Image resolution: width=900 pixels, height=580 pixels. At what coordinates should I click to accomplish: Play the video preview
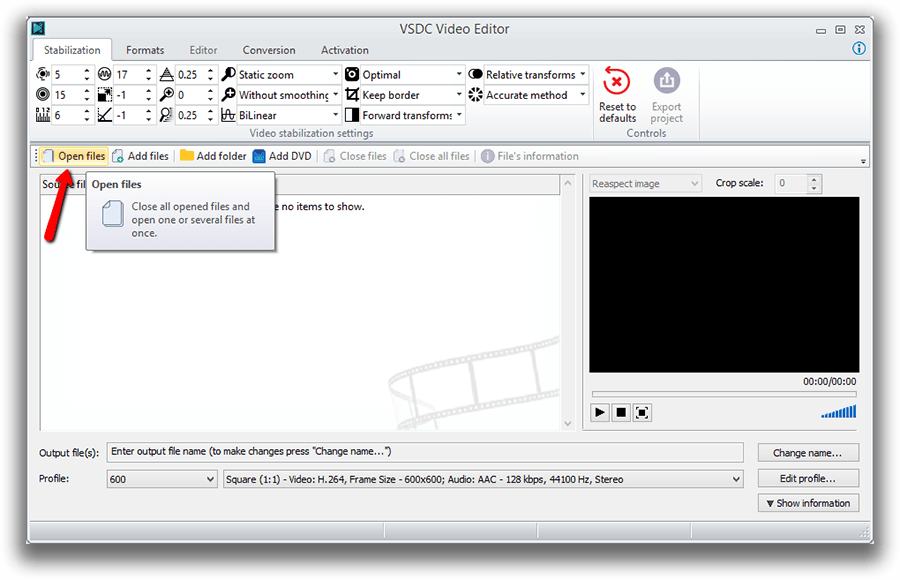click(600, 412)
